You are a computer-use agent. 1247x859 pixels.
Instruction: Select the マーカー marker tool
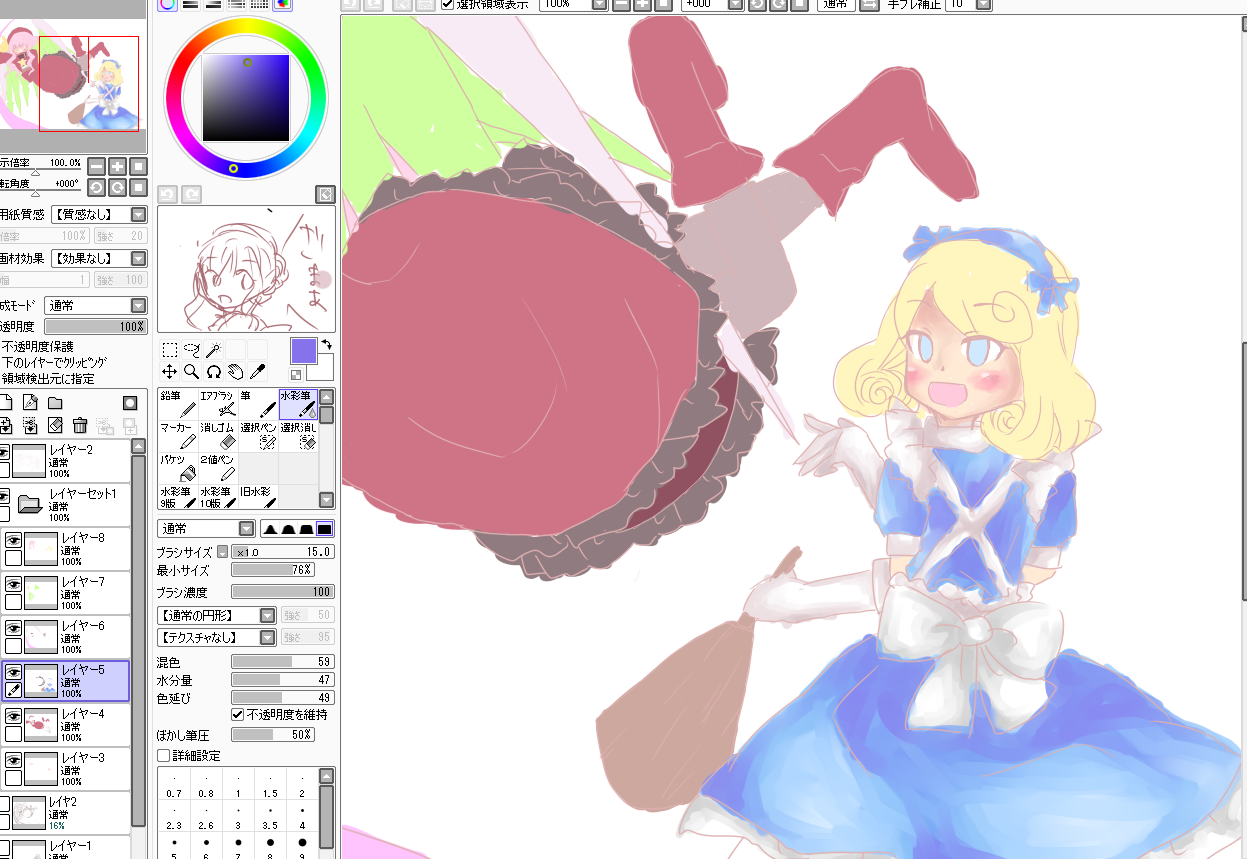[x=178, y=436]
